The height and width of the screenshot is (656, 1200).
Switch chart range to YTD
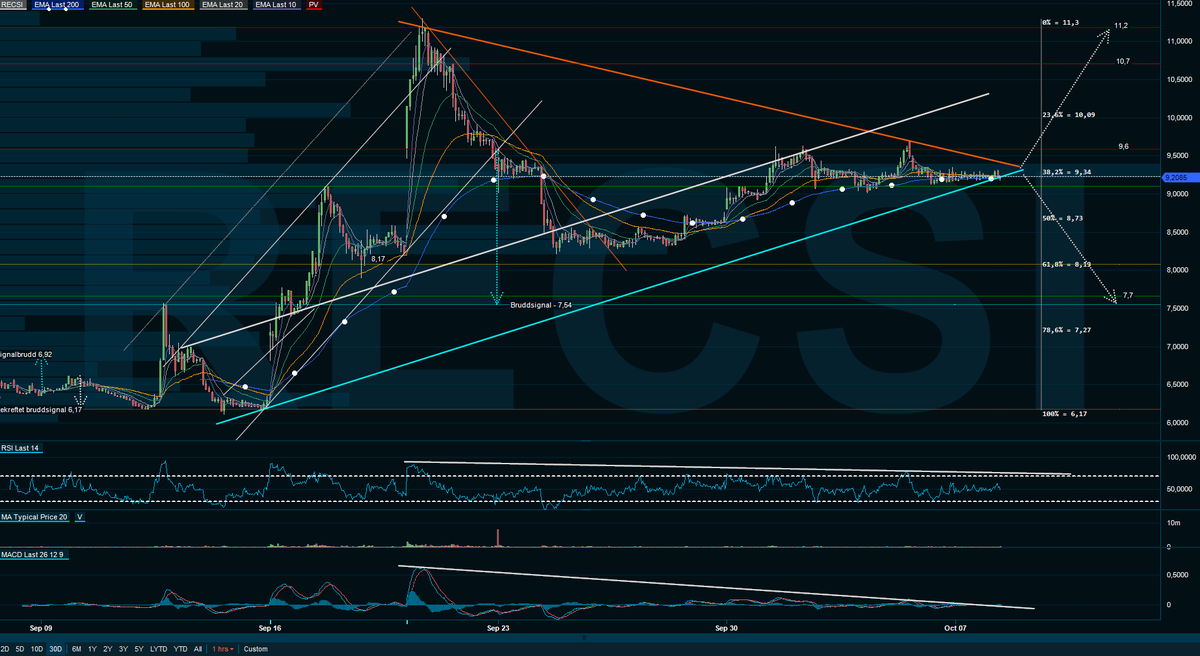point(180,649)
